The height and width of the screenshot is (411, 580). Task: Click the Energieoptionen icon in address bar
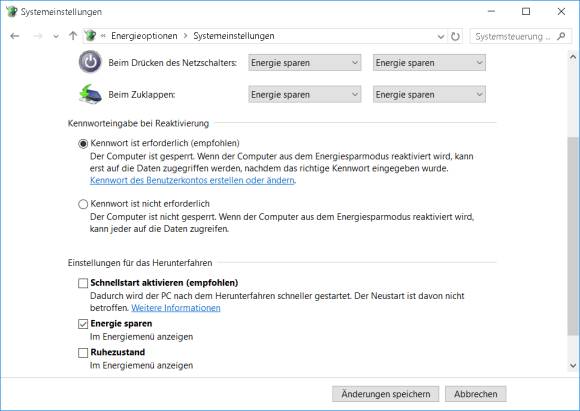(x=90, y=36)
